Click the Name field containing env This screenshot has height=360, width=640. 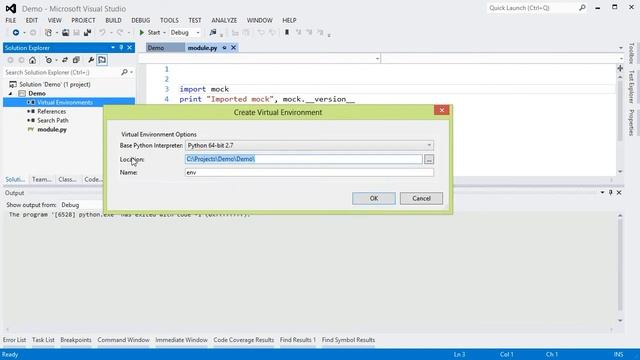coord(309,173)
